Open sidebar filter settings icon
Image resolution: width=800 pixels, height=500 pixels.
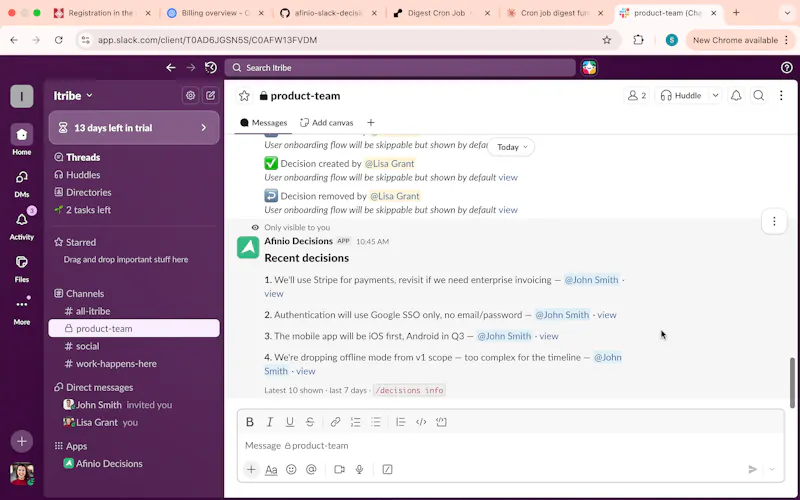[190, 95]
